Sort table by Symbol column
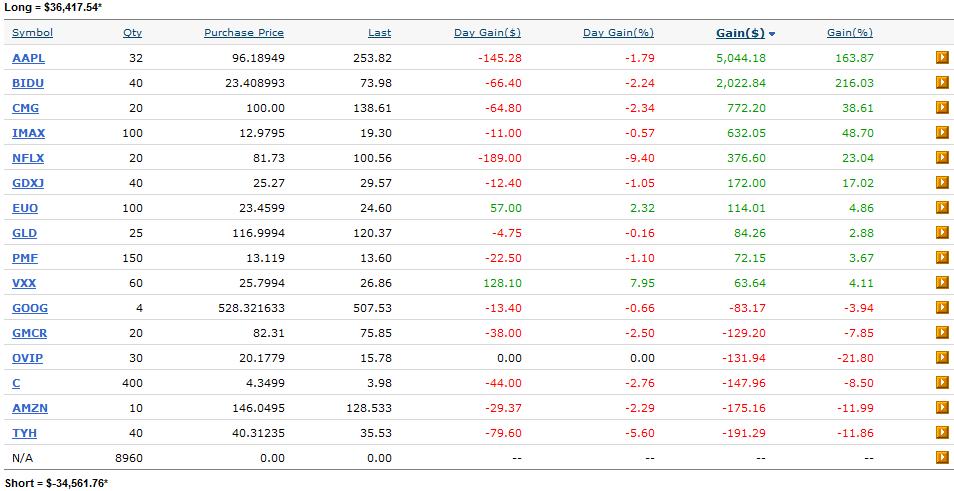This screenshot has width=954, height=491. 32,33
